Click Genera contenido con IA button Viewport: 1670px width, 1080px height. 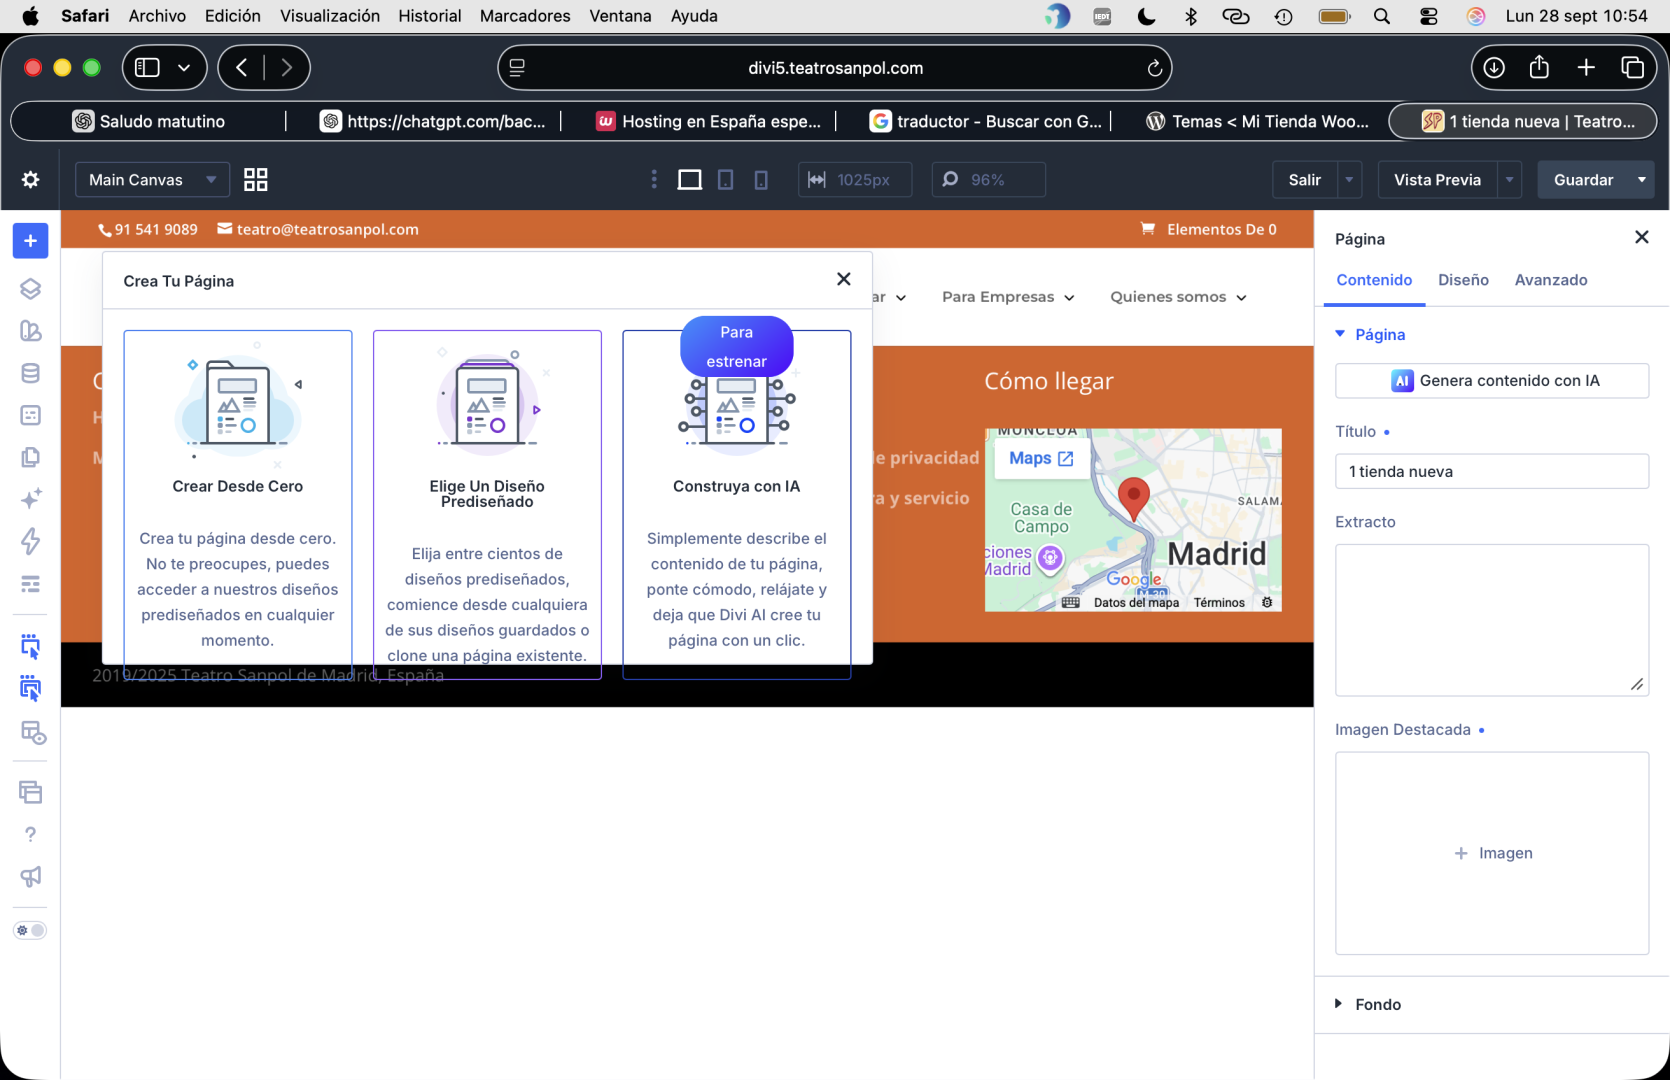tap(1492, 381)
